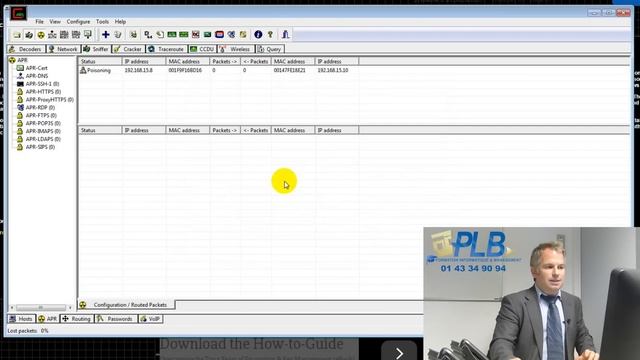Select the Sniffer tab
Viewport: 640px width, 360px height.
(x=96, y=49)
